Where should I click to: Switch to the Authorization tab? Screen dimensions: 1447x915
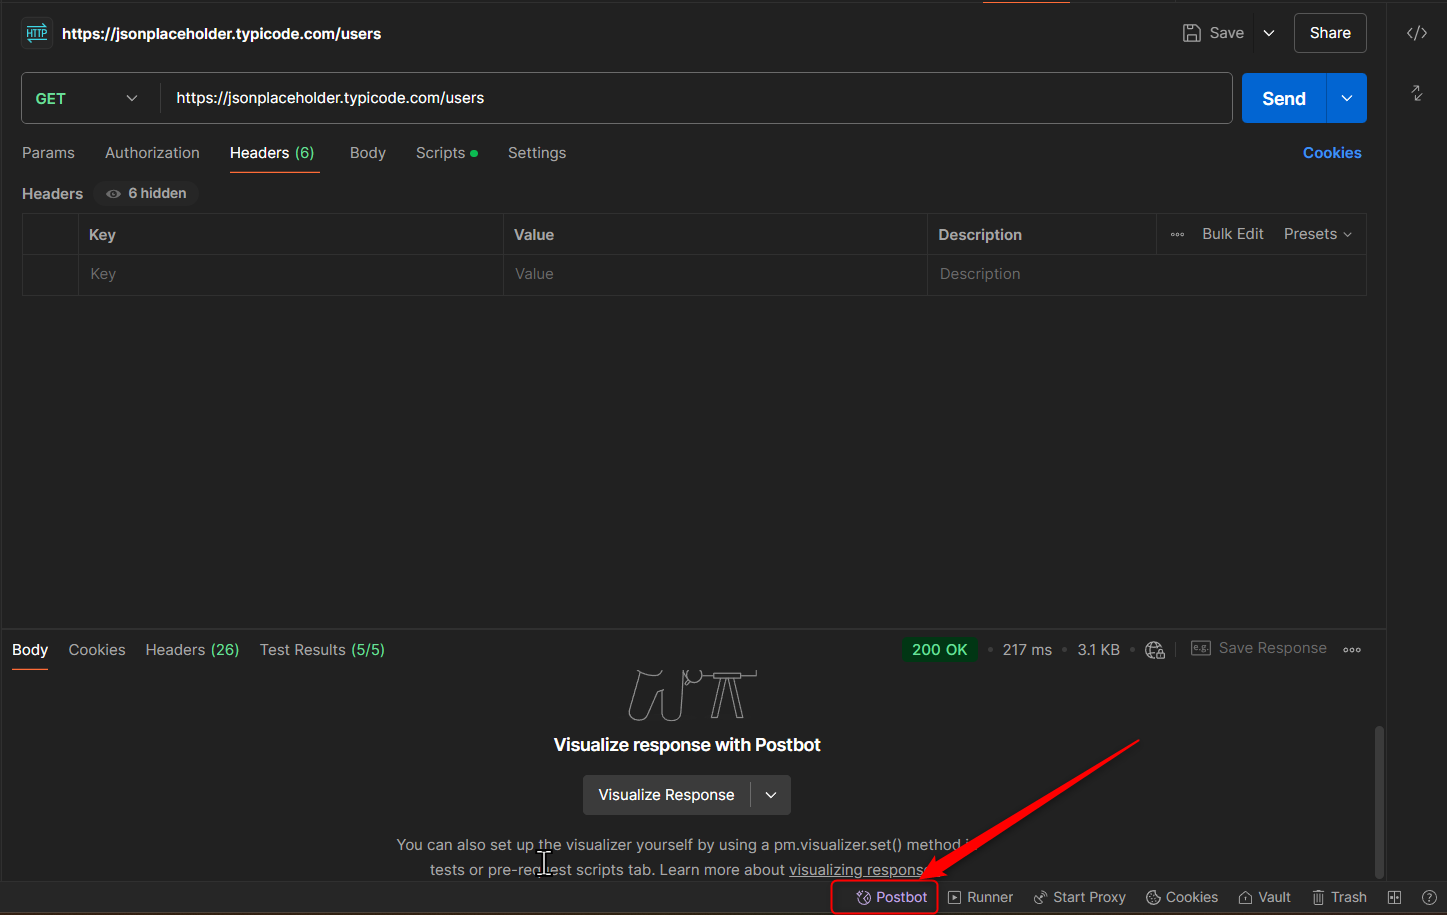[x=152, y=153]
